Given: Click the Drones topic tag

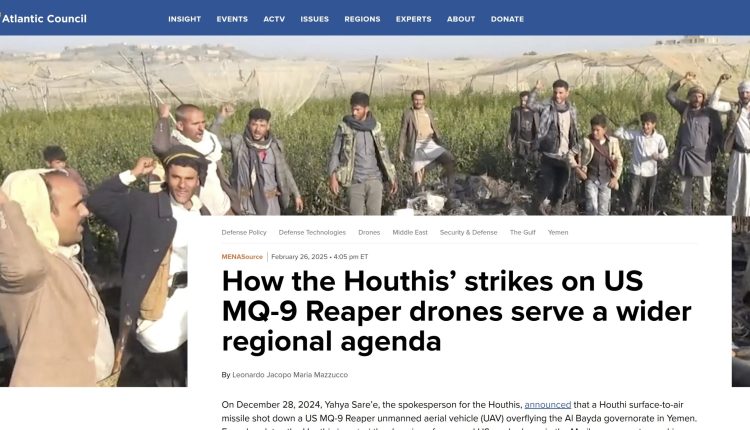Looking at the screenshot, I should 369,232.
